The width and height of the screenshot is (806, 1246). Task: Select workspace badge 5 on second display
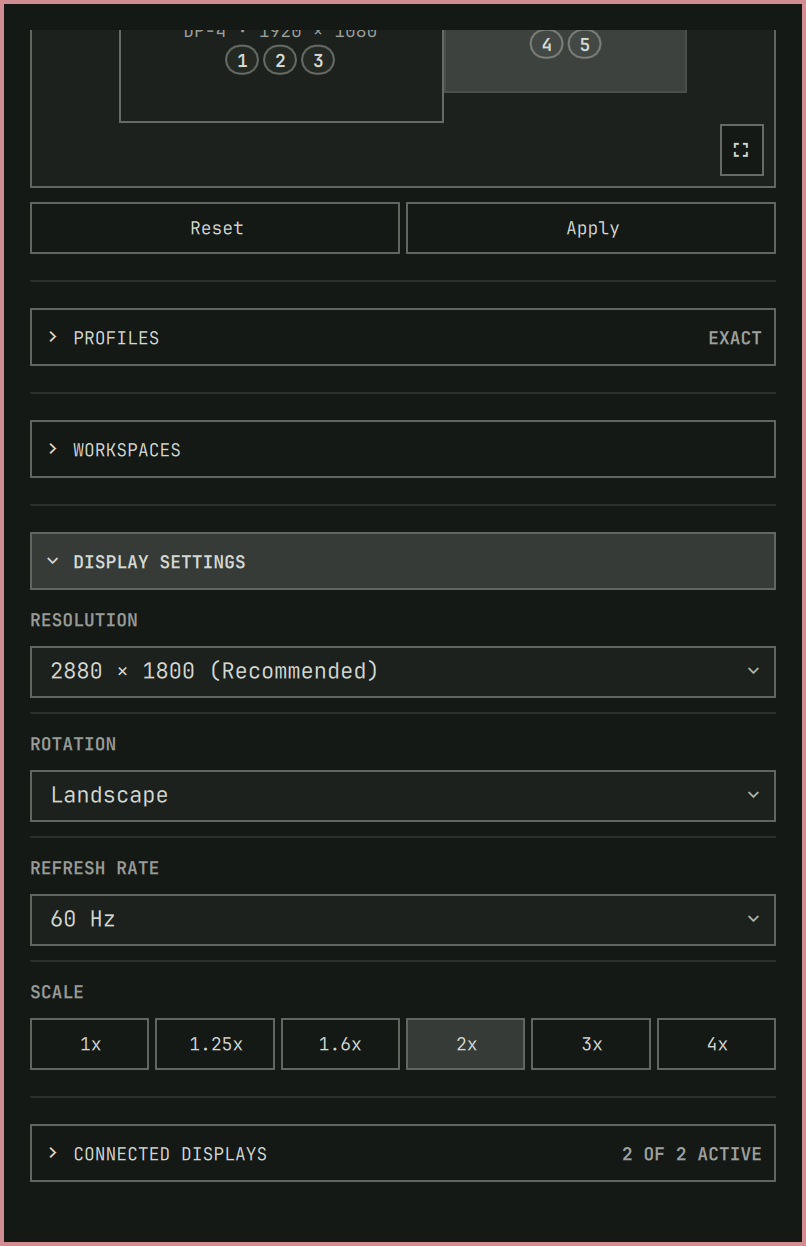pos(585,44)
